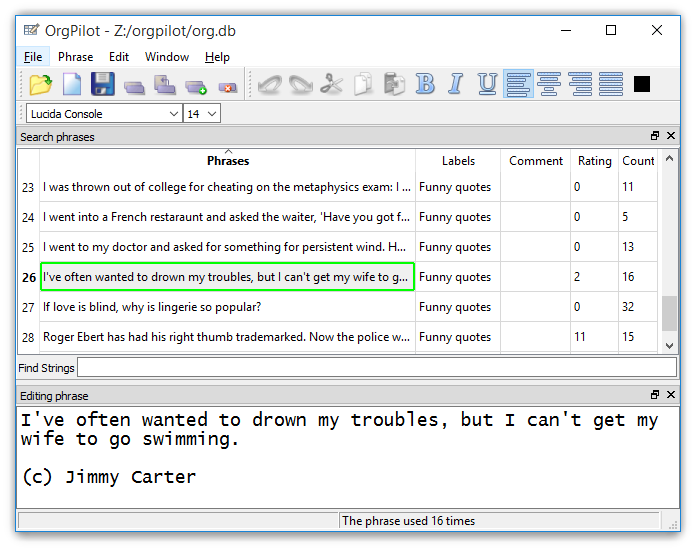Sort by the Phrases column header
Screen dimensions: 700x550
pyautogui.click(x=228, y=161)
